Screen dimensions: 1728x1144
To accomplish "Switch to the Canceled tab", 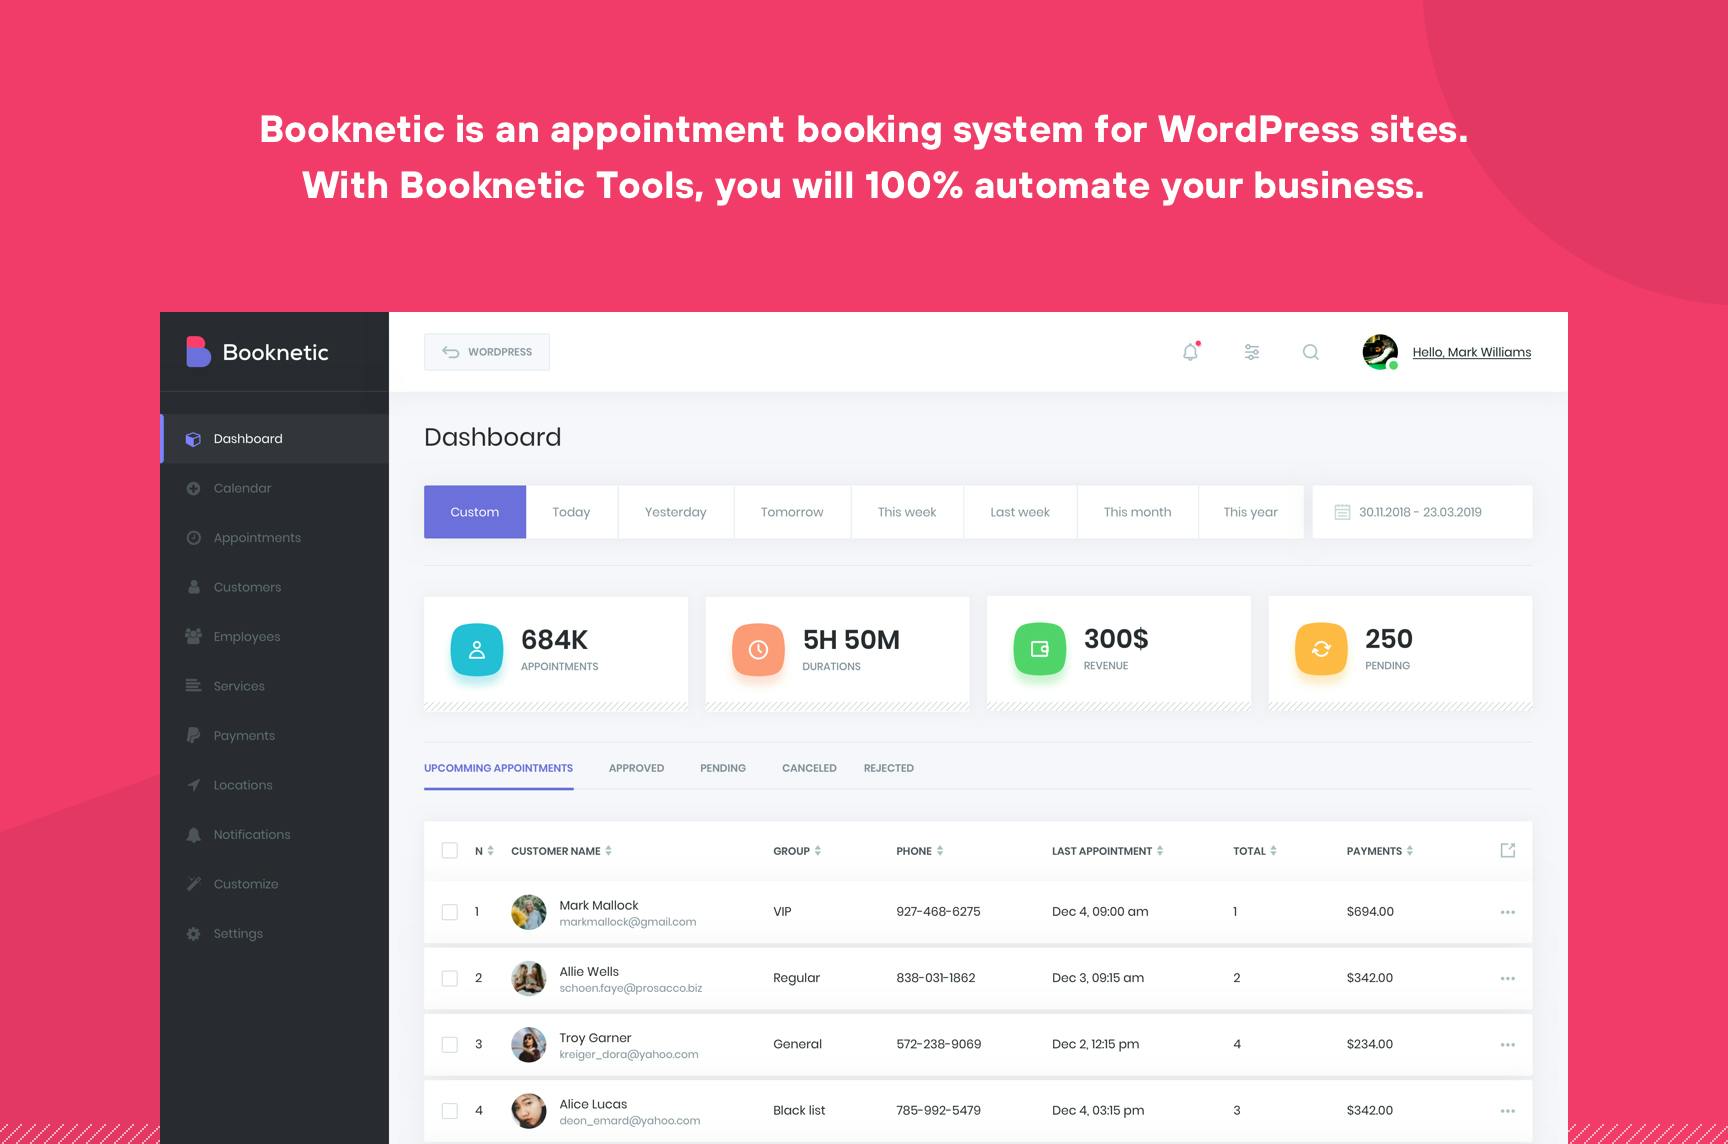I will pyautogui.click(x=809, y=768).
